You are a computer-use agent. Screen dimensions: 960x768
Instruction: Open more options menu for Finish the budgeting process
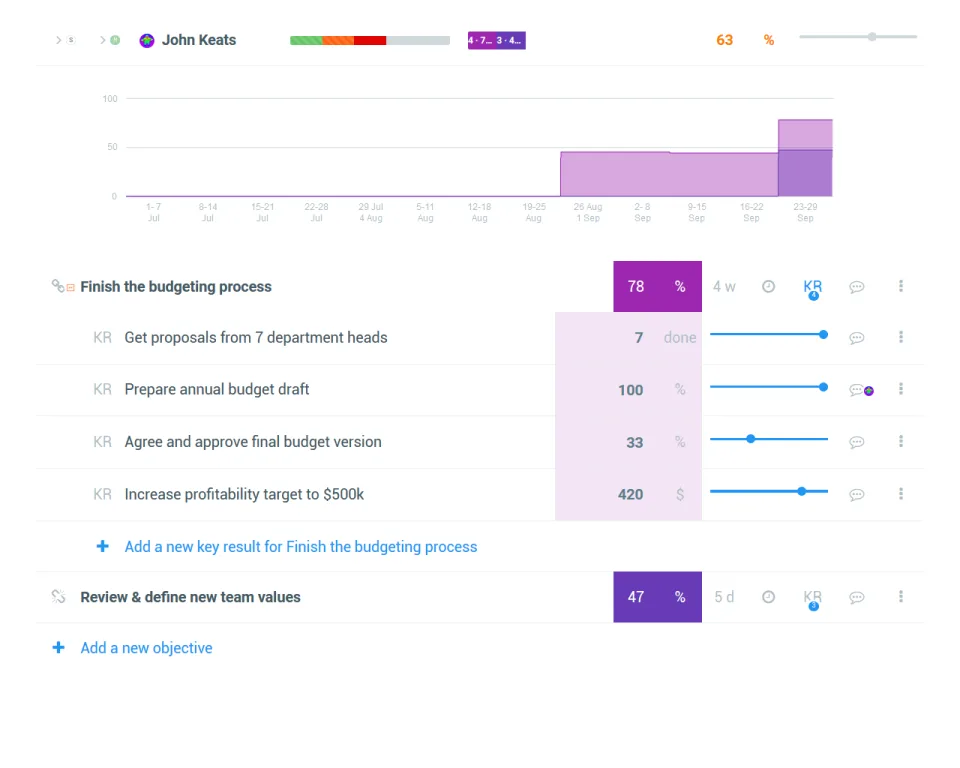point(901,286)
